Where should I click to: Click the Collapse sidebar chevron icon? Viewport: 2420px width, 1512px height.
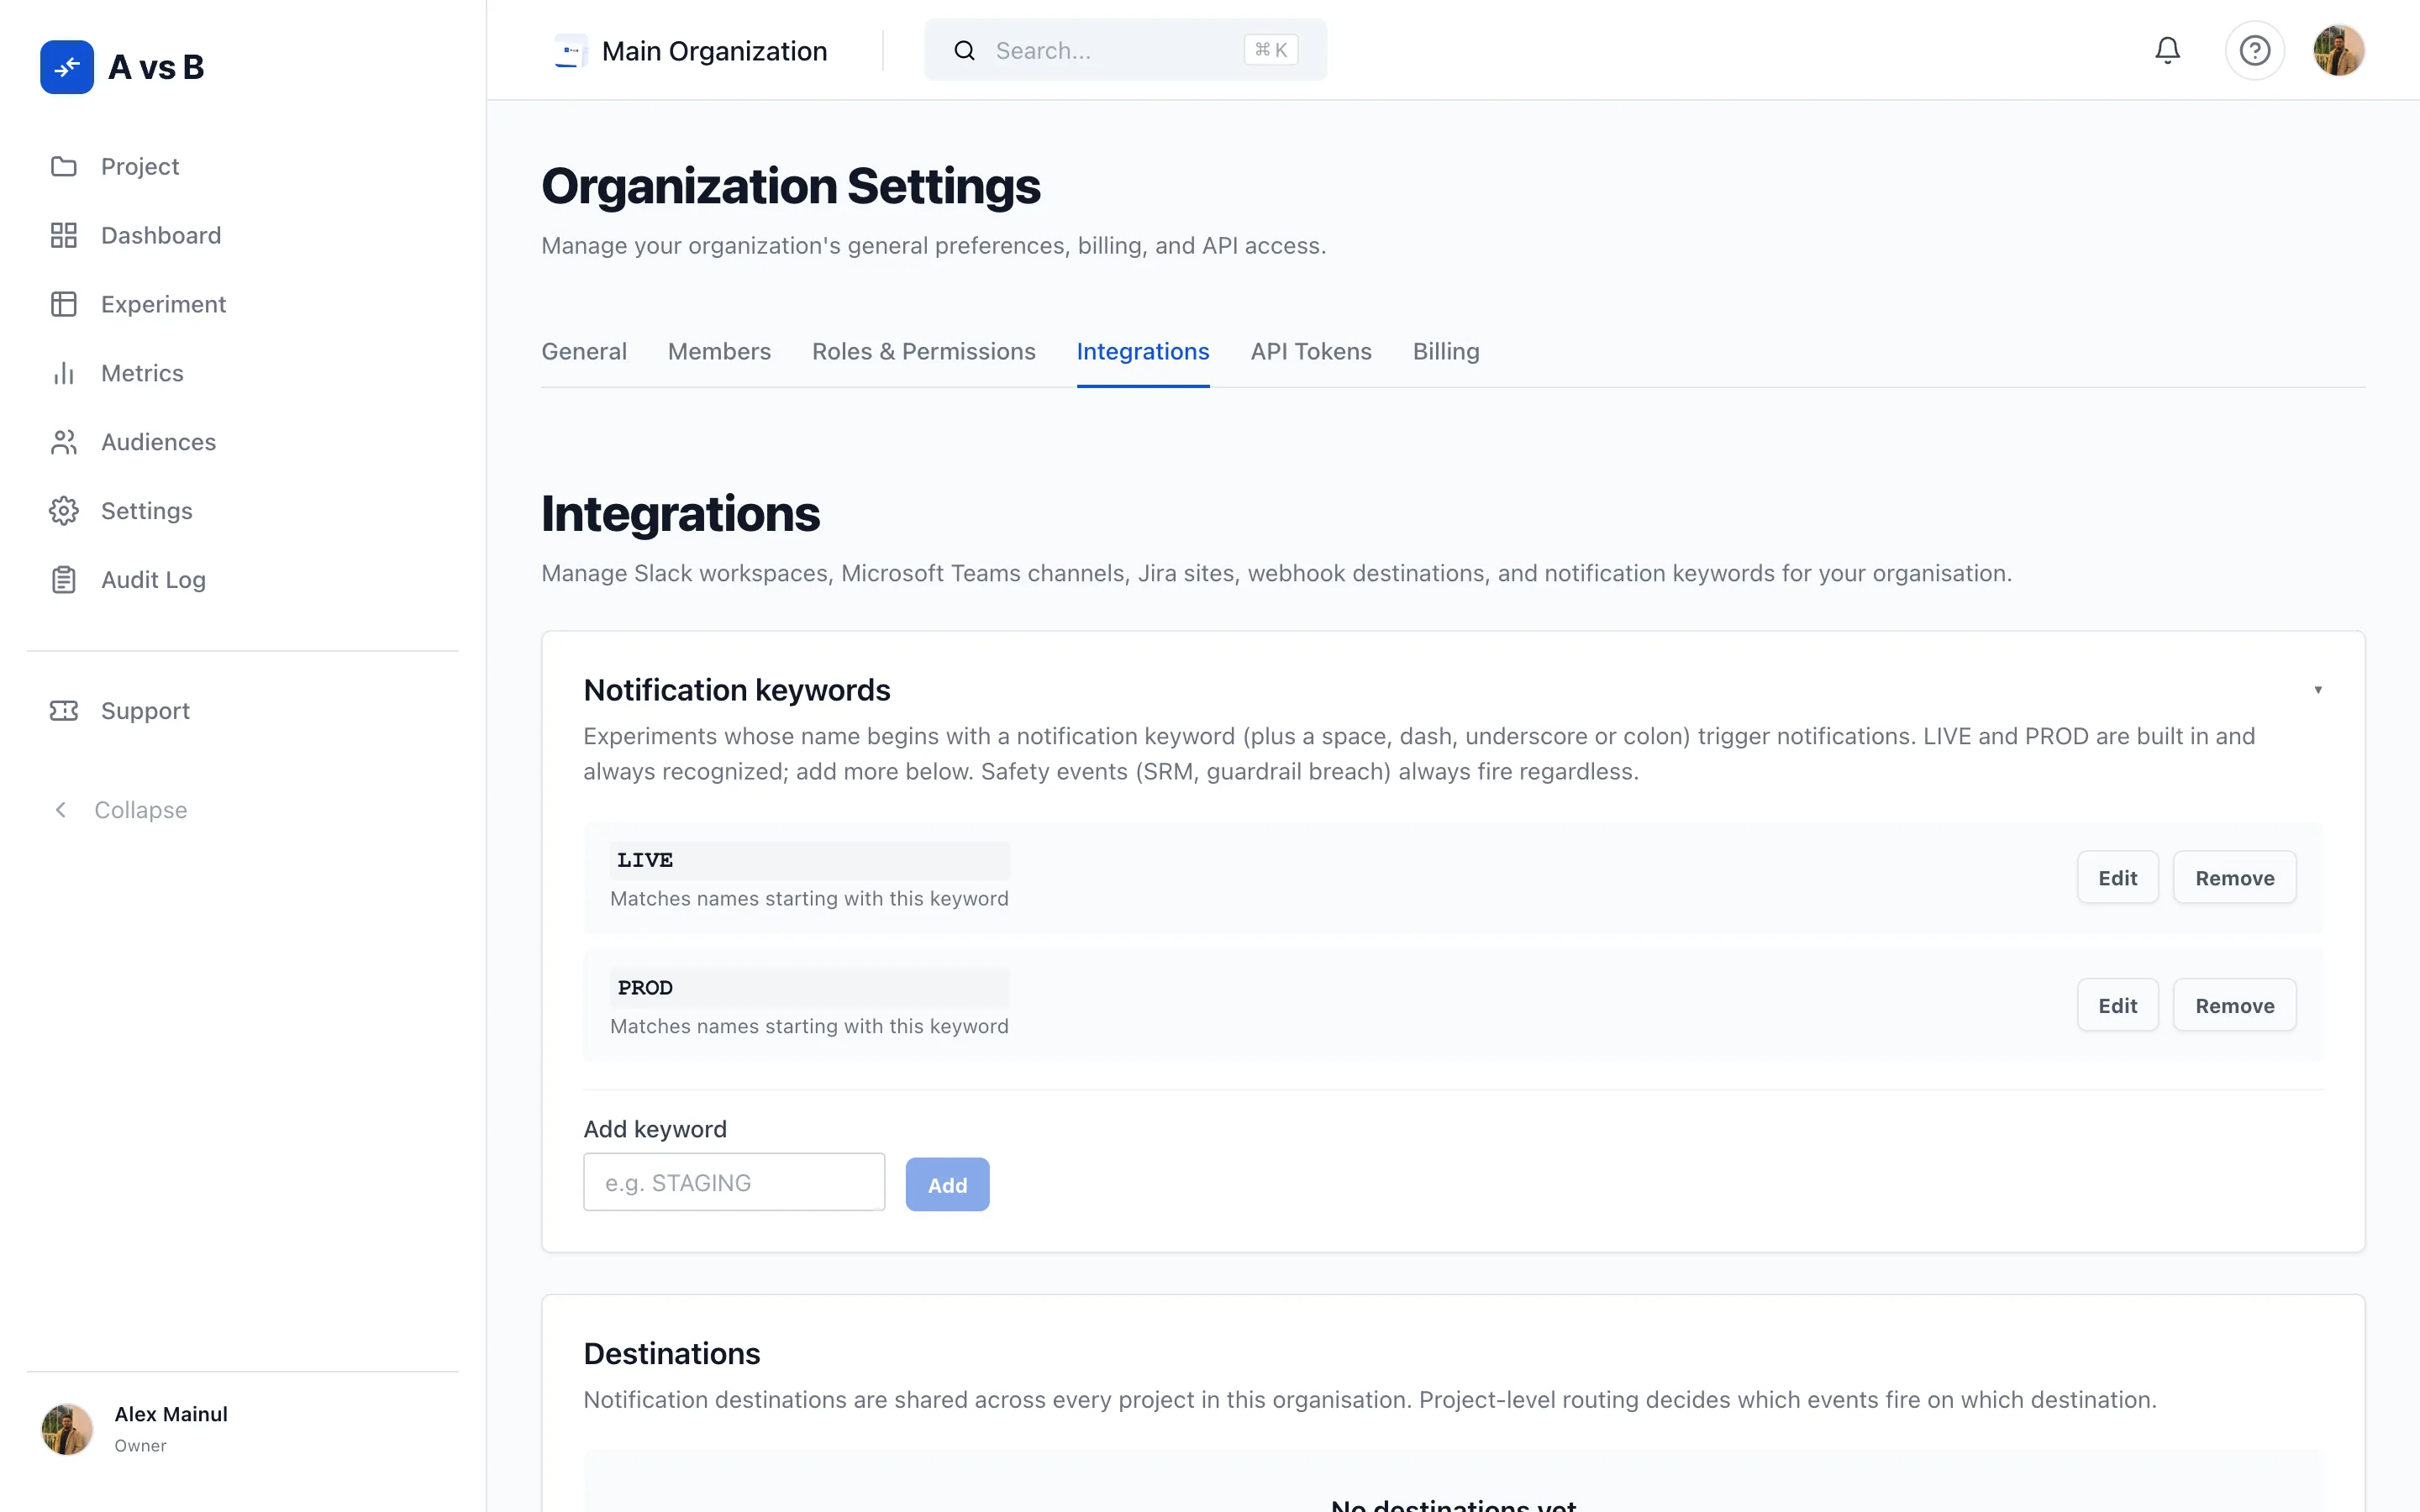[61, 810]
